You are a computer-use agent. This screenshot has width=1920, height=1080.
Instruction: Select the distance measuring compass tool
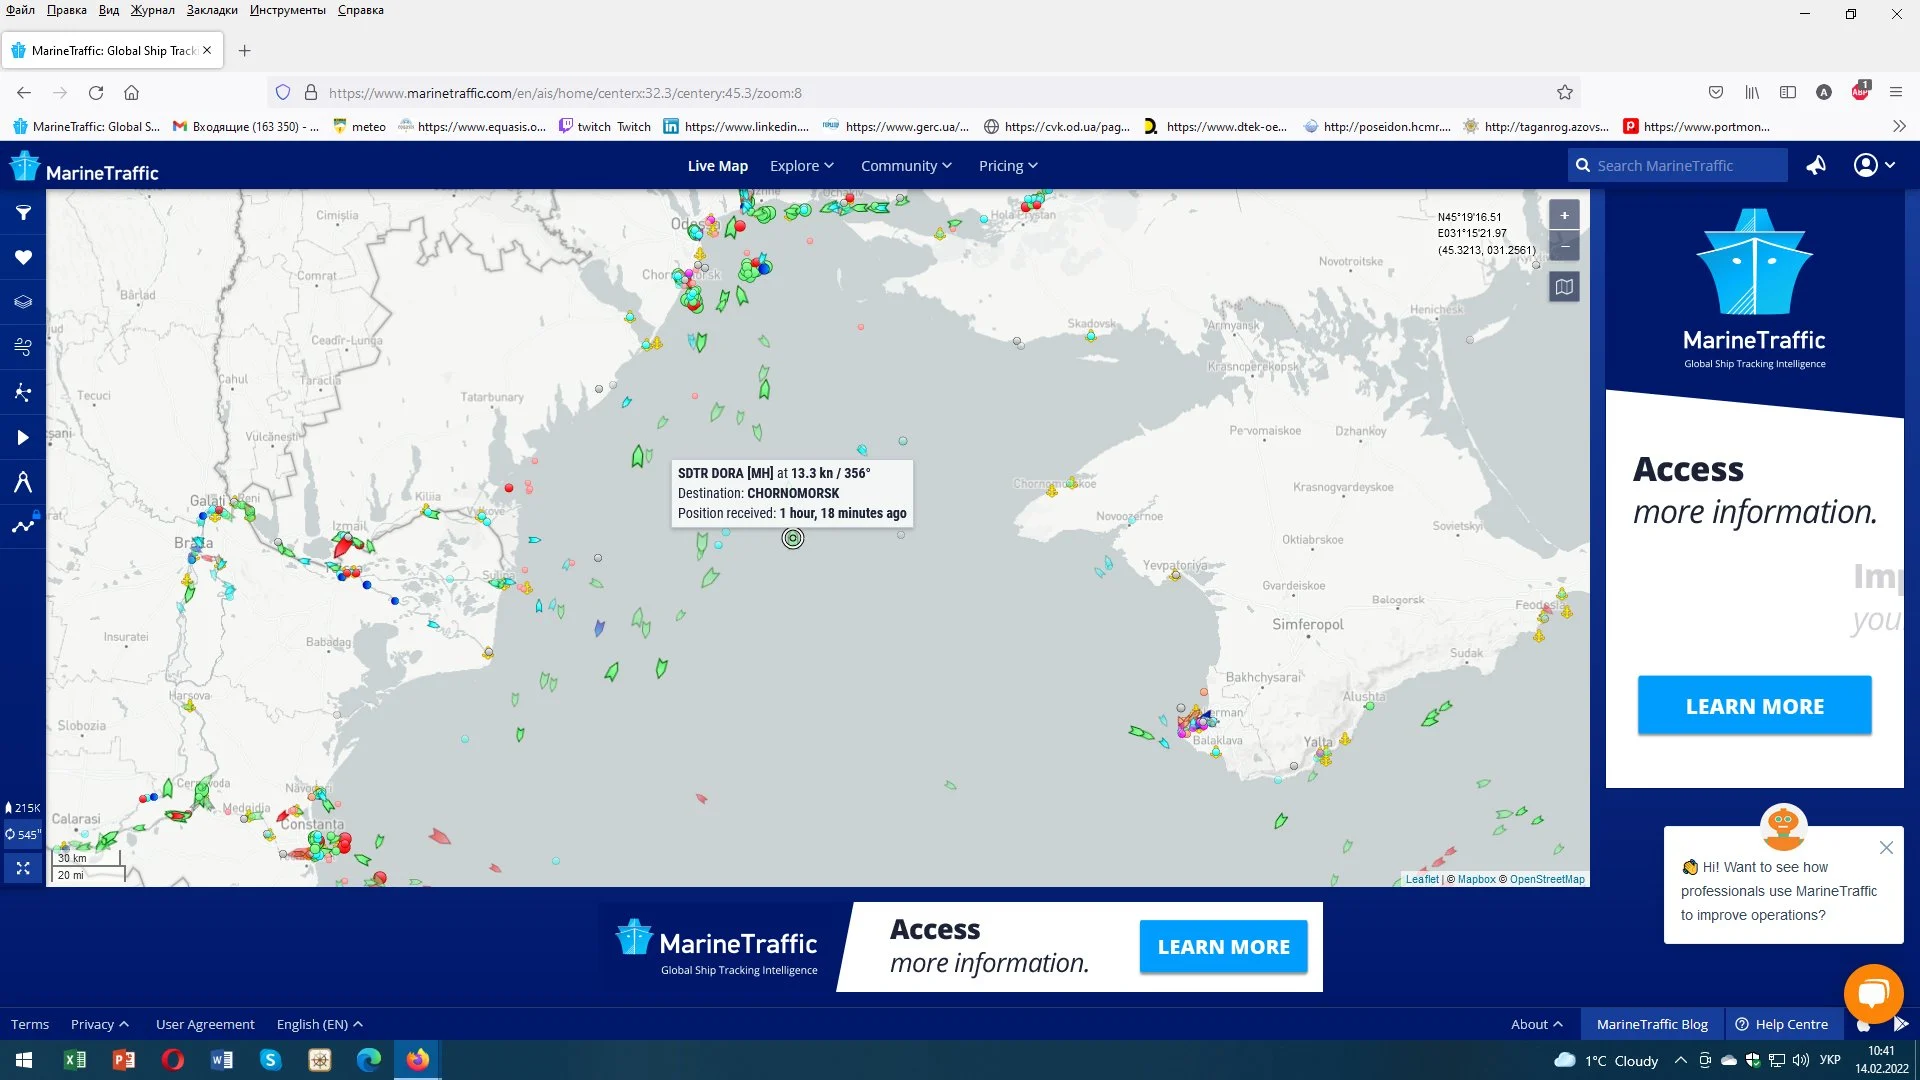pyautogui.click(x=23, y=482)
